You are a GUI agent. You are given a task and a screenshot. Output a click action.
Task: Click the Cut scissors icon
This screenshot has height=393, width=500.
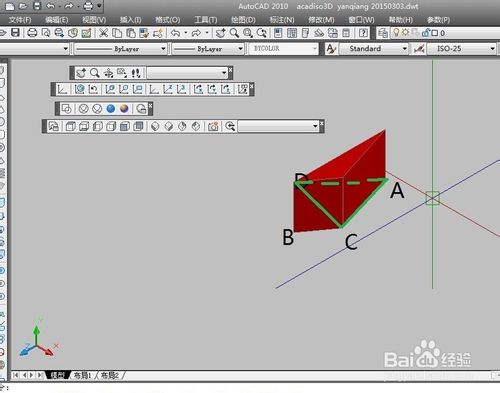104,33
